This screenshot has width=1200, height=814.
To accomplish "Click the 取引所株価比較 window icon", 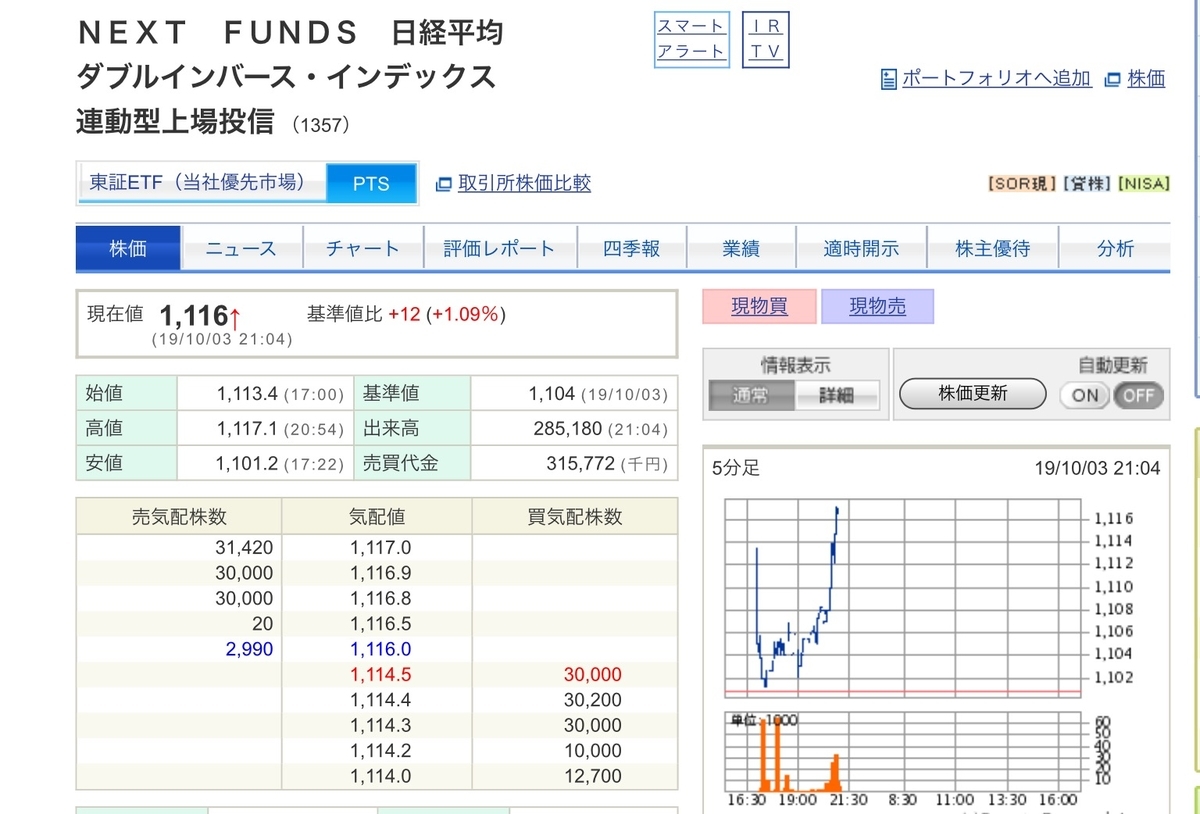I will point(444,184).
